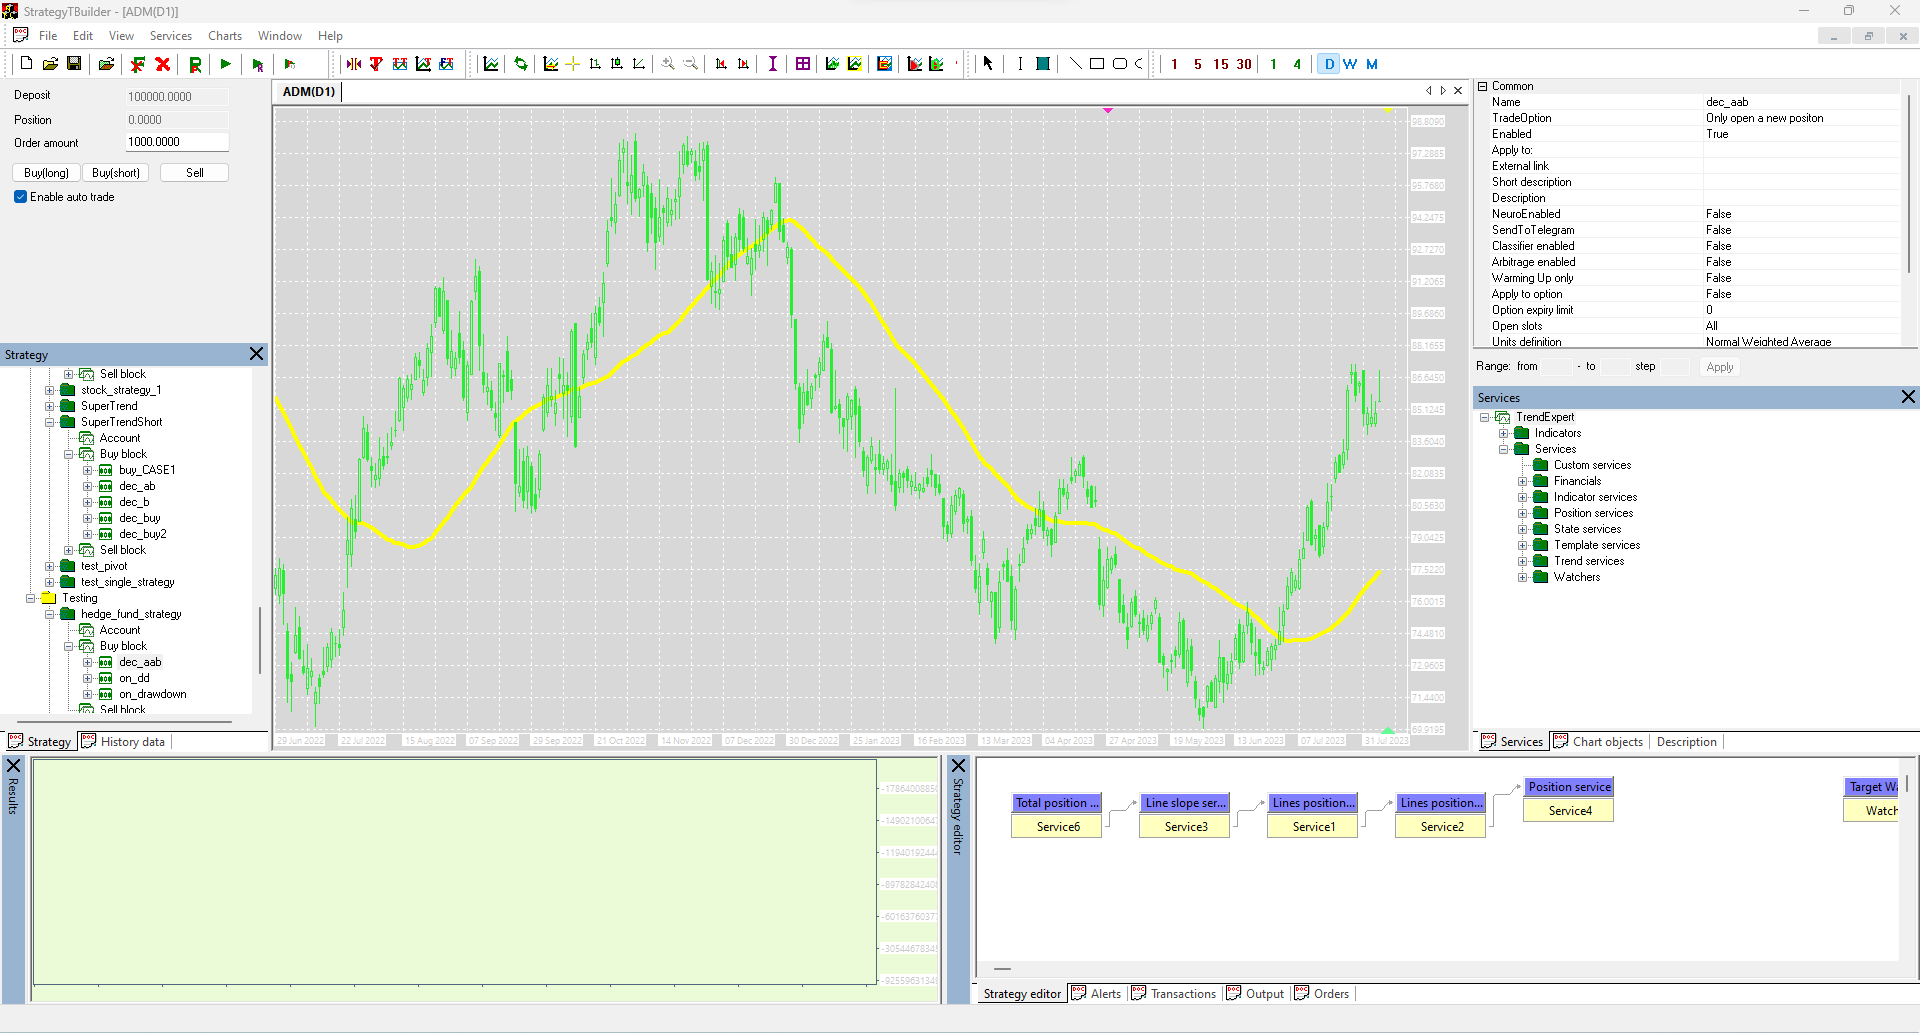Select the black arrow pointer tool

[x=988, y=64]
